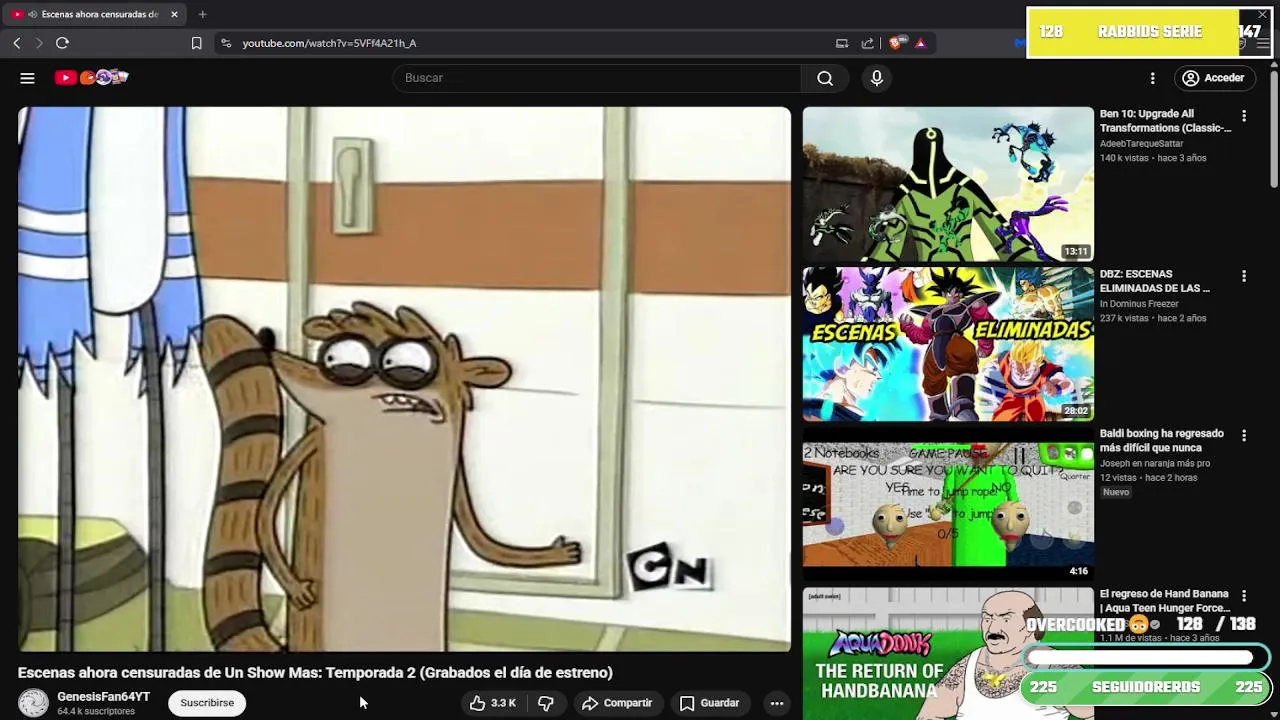This screenshot has width=1280, height=720.
Task: Go forward with browser forward arrow
Action: tap(39, 43)
